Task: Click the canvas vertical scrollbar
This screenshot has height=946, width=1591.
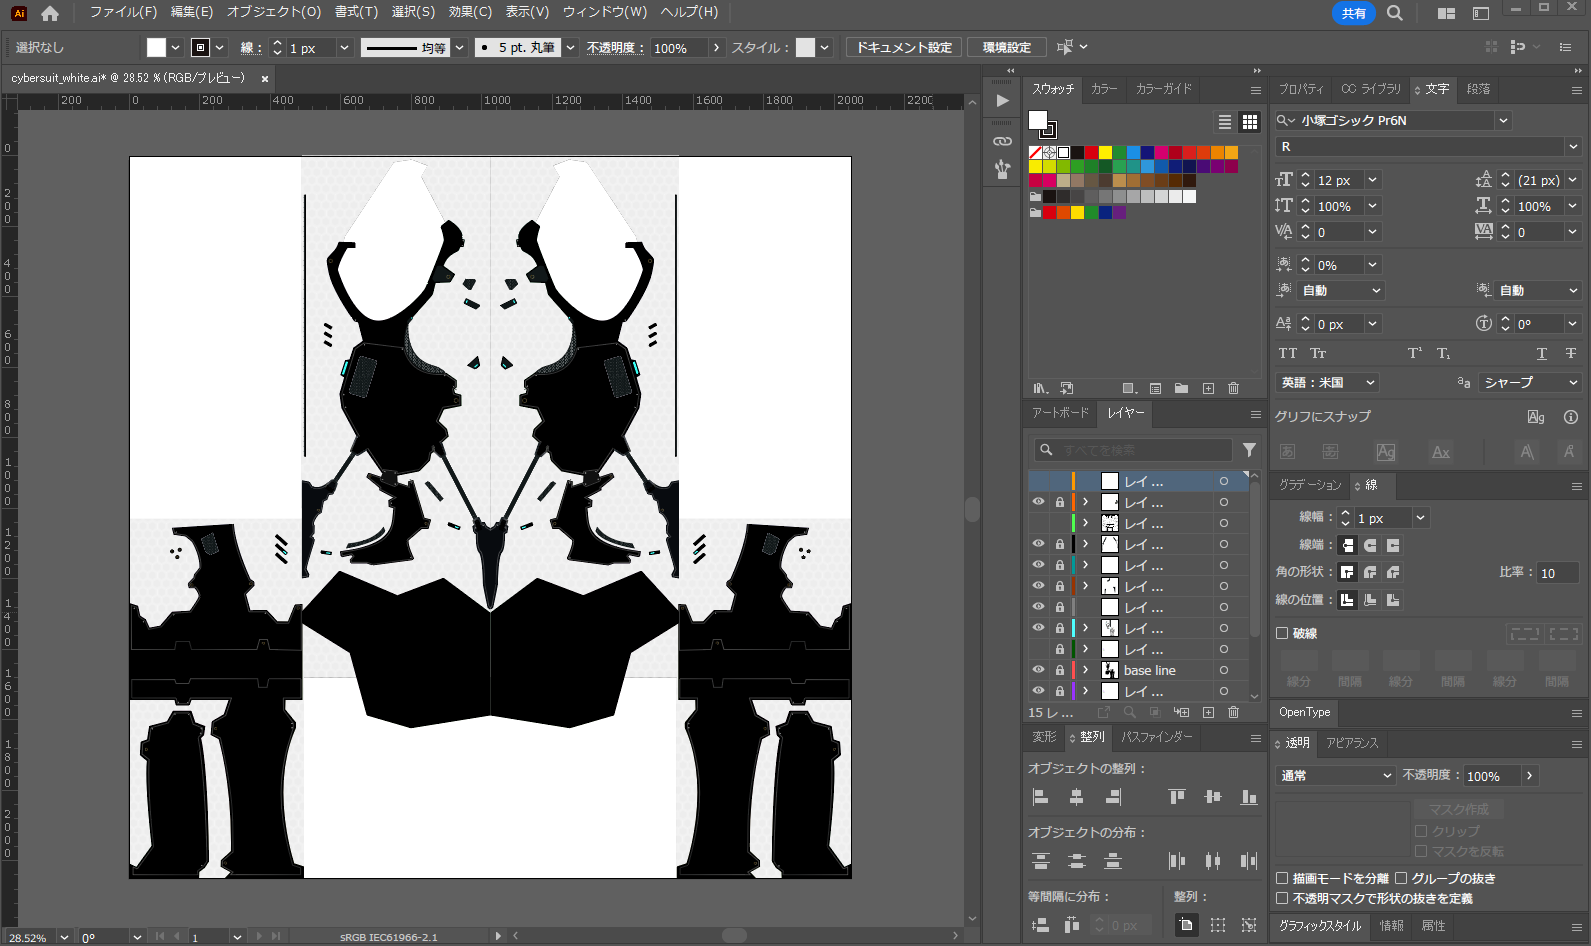Action: (972, 509)
